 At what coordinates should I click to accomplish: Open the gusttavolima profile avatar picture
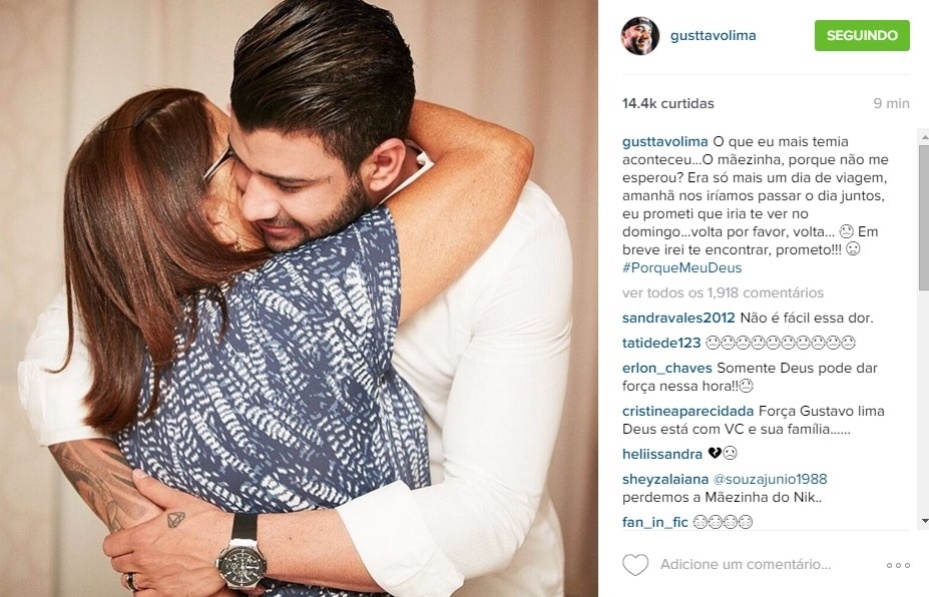click(640, 36)
